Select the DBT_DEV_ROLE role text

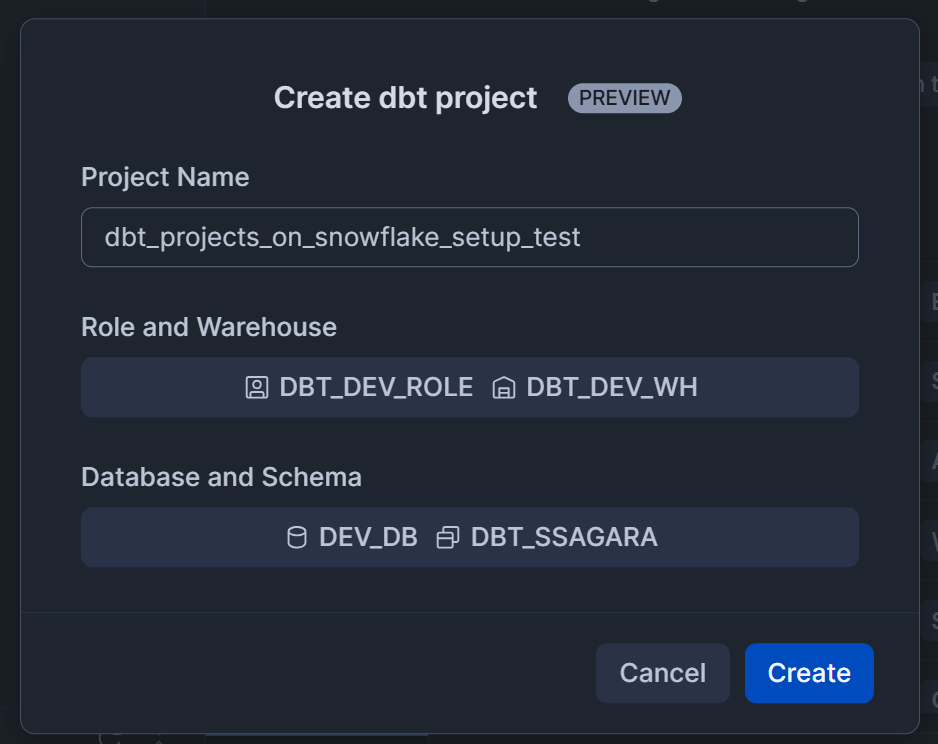[x=376, y=388]
